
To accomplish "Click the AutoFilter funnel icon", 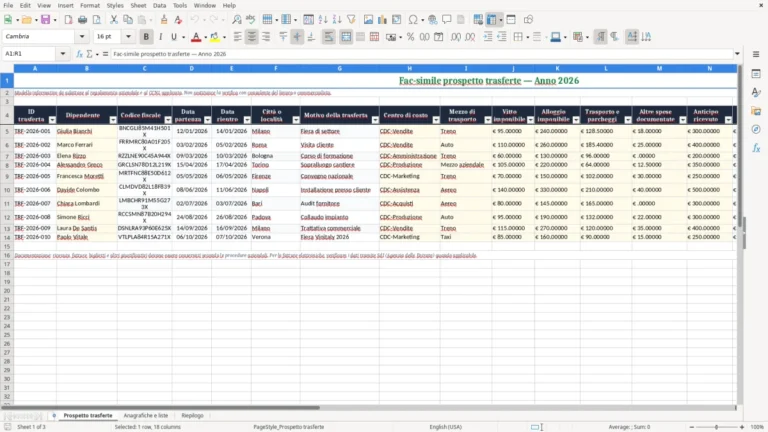I will pos(351,20).
